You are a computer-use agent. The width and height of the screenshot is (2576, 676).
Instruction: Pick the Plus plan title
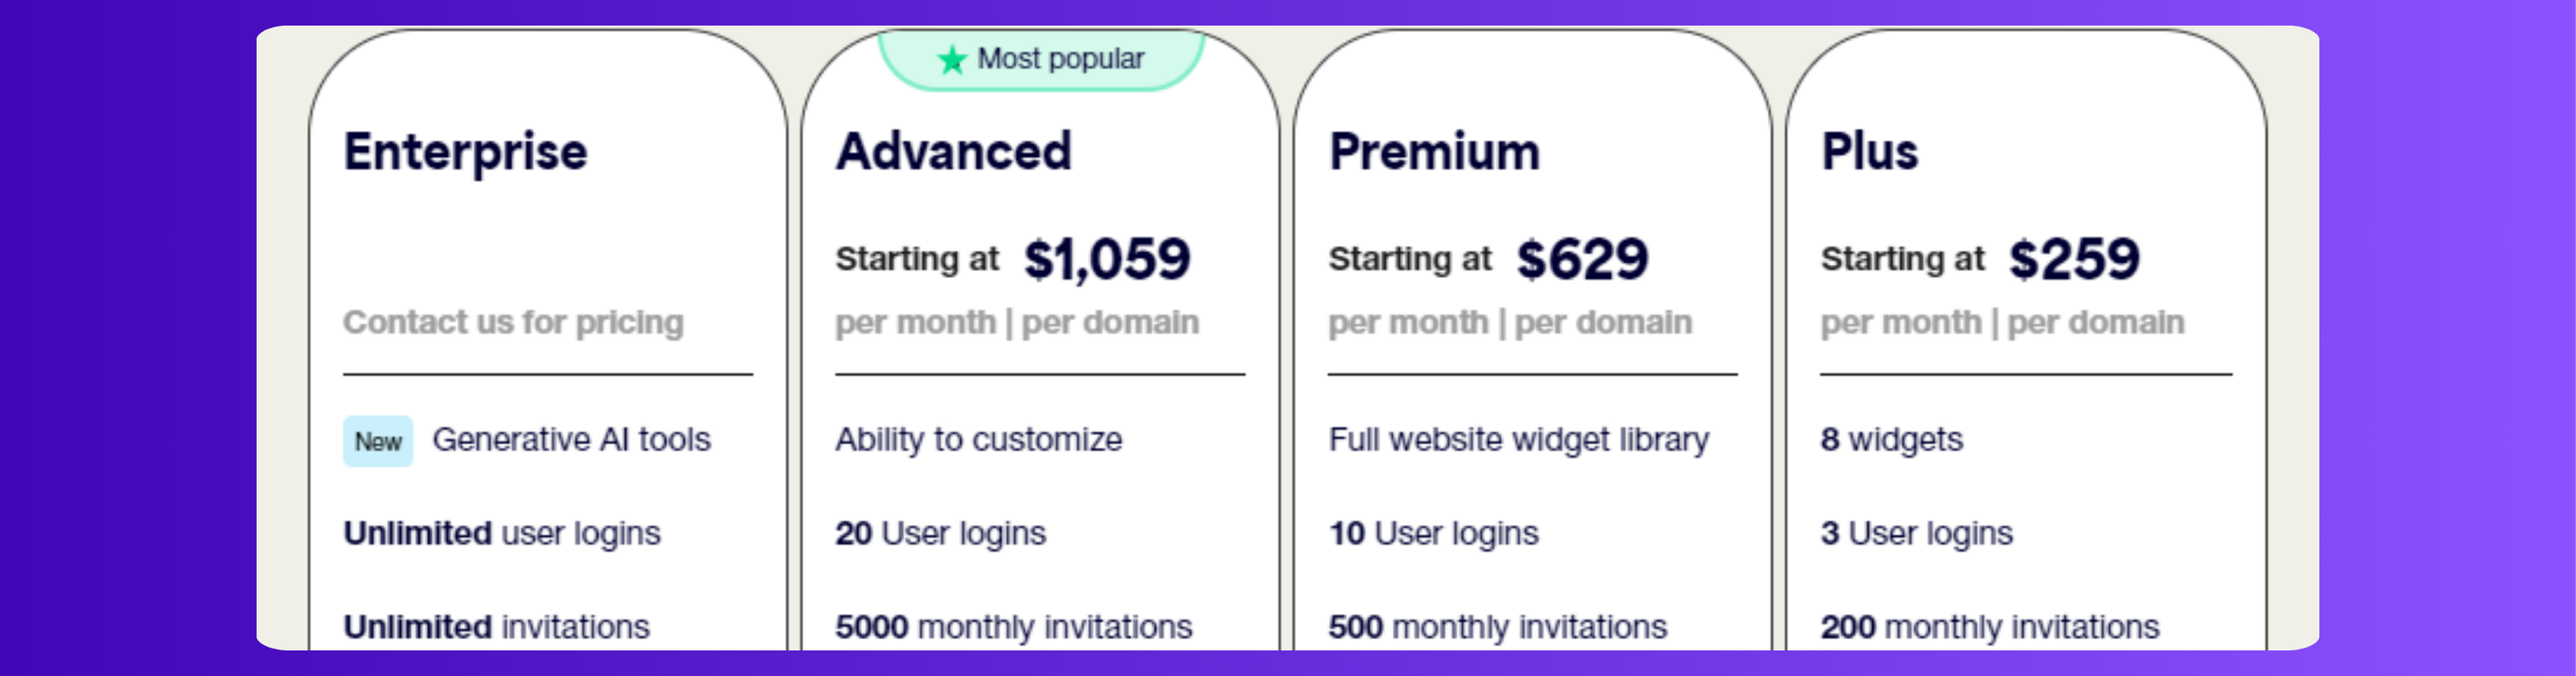pyautogui.click(x=1869, y=152)
